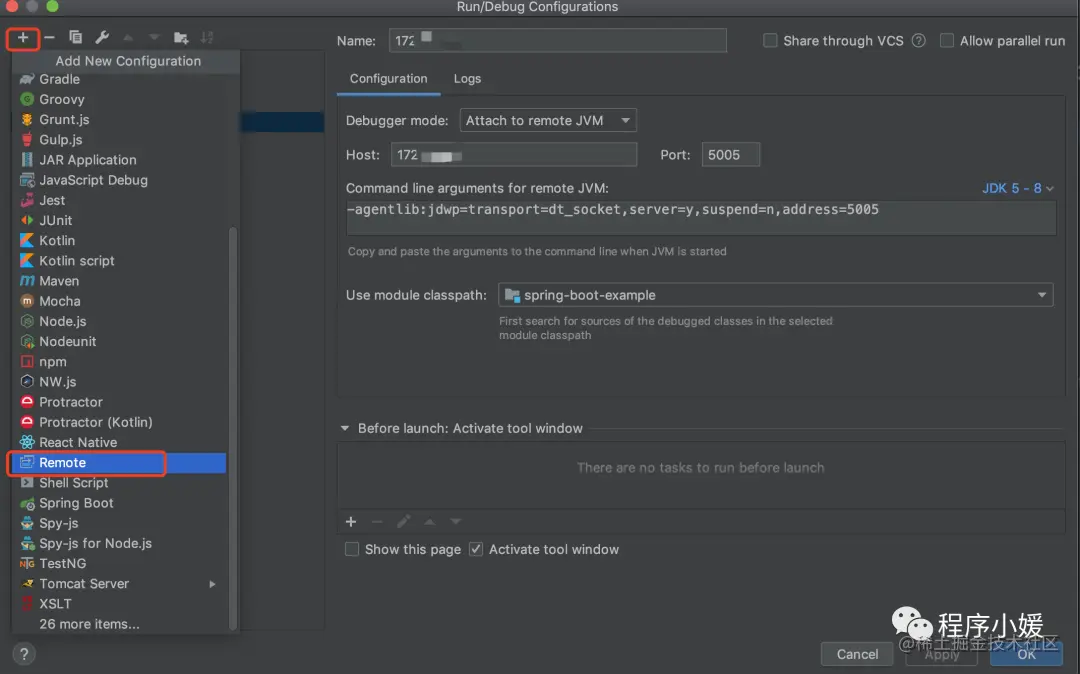Uncheck Activate tool window checkbox

[x=476, y=549]
